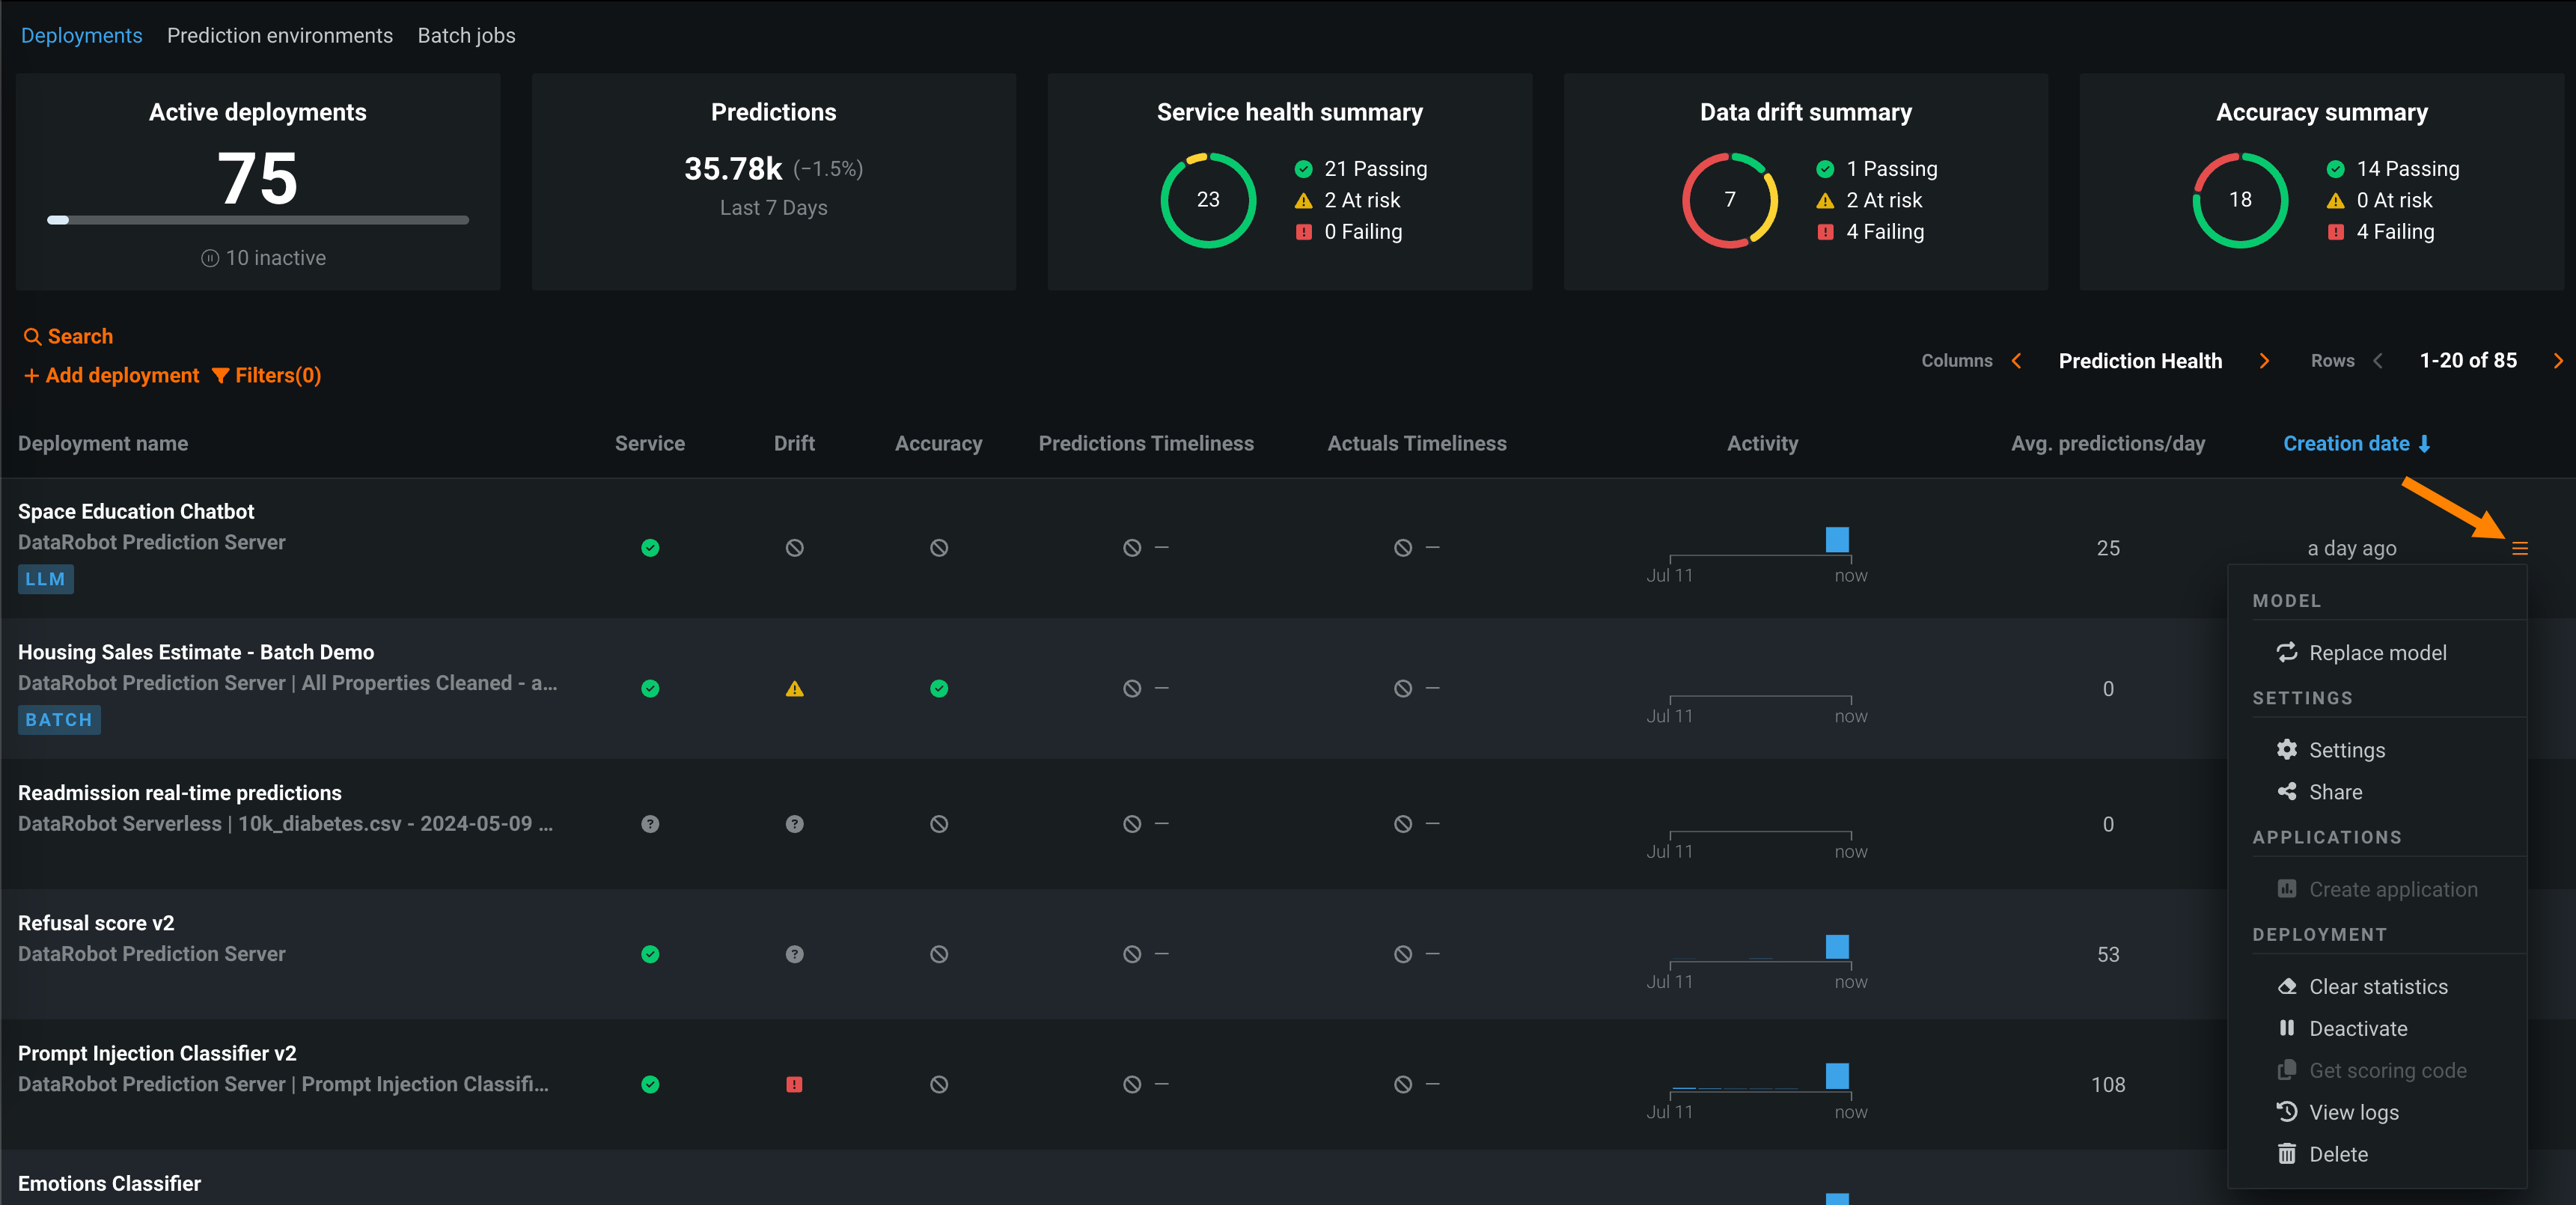
Task: Deactivate the deployment via pause icon entry
Action: (2357, 1029)
